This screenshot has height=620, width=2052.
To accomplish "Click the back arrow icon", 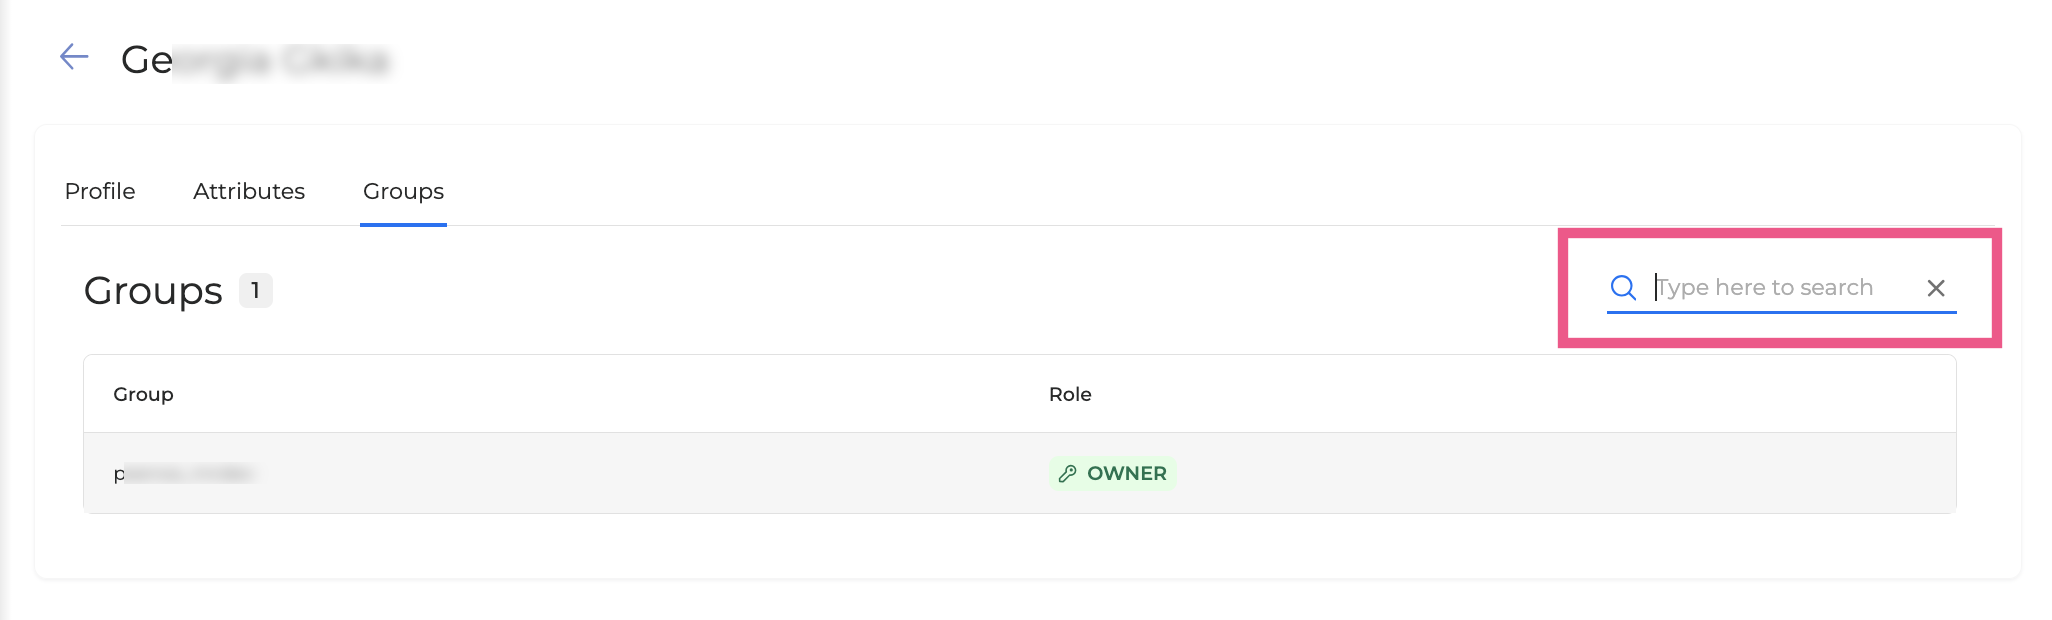I will click(74, 57).
